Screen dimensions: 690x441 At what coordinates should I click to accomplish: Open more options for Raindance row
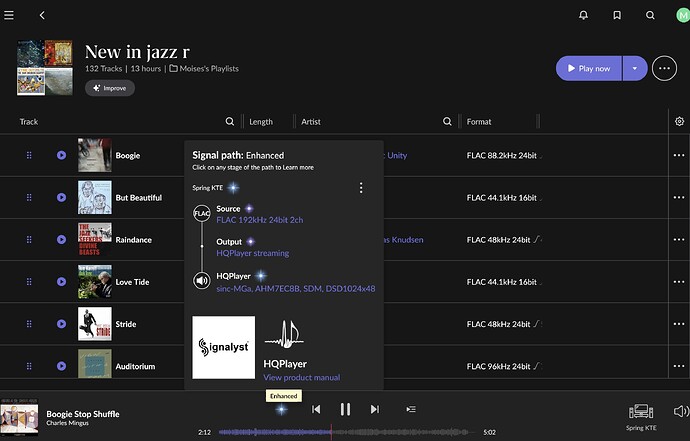[x=679, y=239]
